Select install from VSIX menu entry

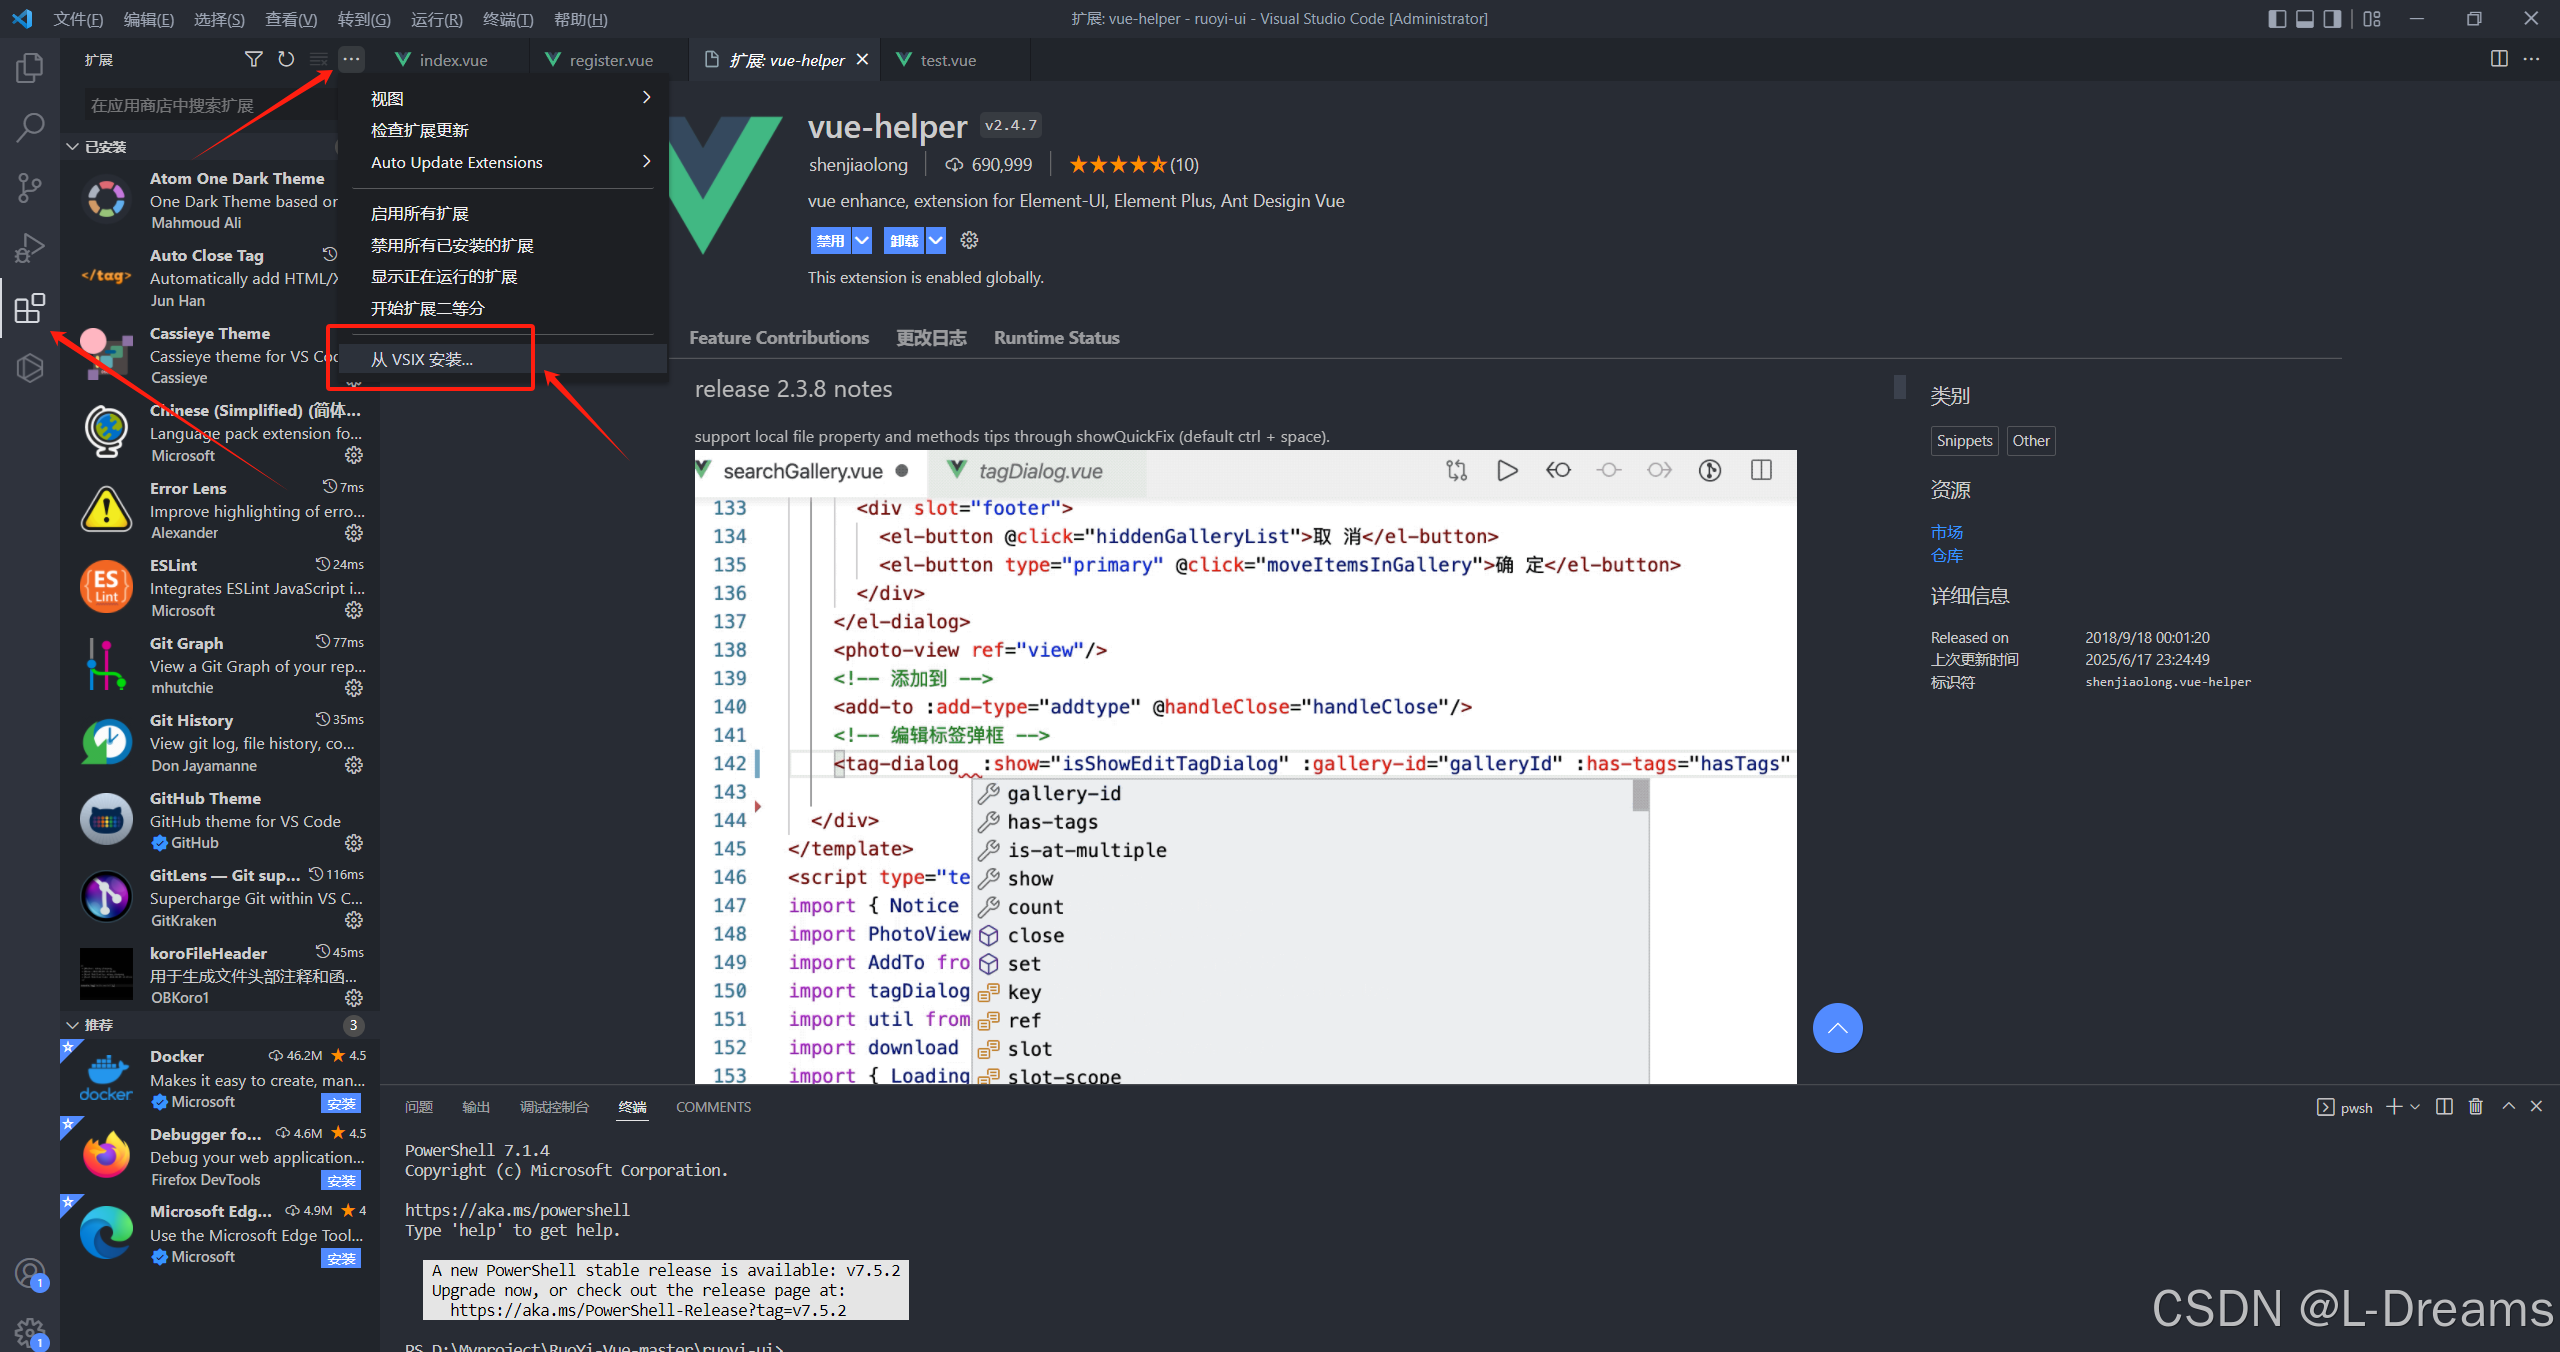[422, 360]
